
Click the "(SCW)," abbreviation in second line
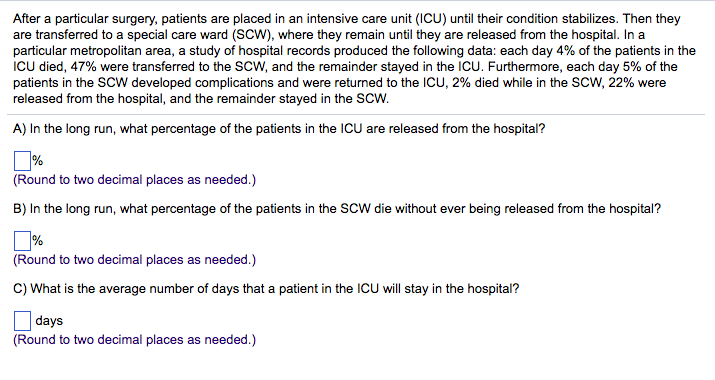point(253,35)
